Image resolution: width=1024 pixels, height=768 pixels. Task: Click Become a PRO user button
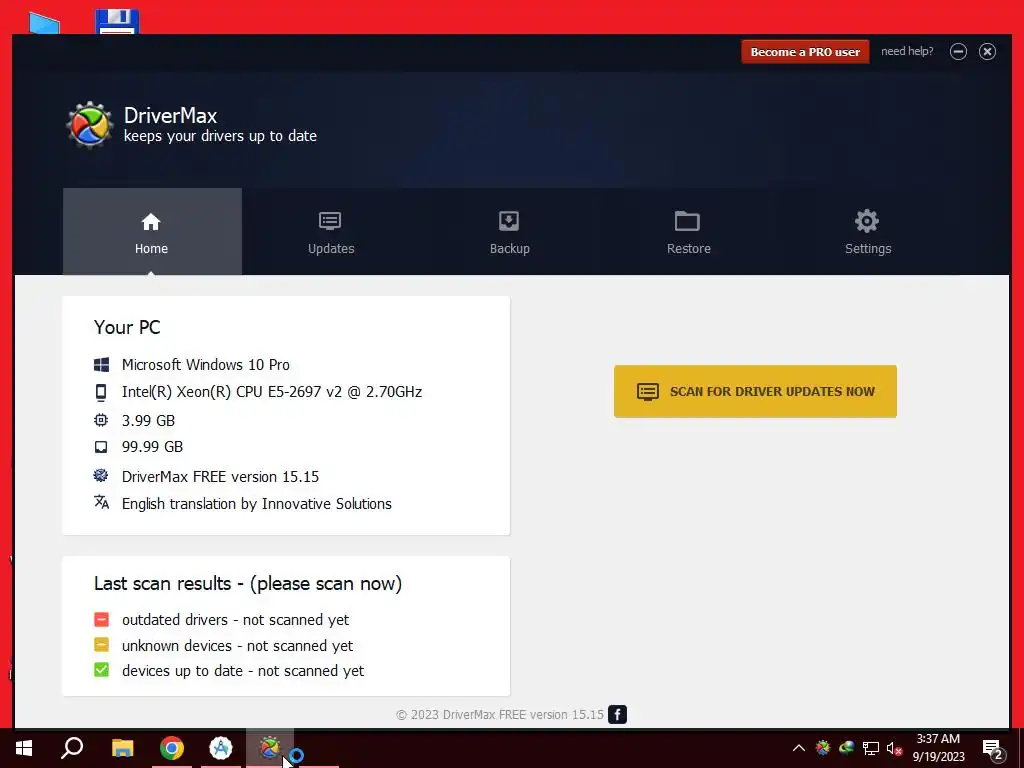[x=805, y=52]
